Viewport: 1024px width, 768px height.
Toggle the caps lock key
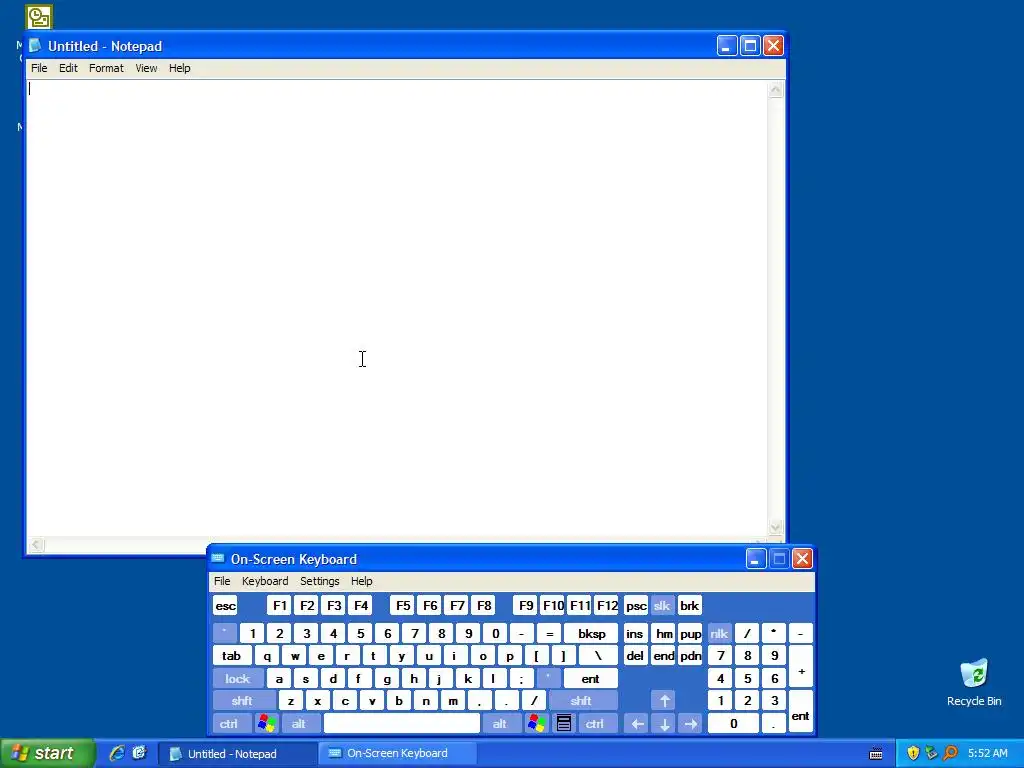tap(238, 679)
